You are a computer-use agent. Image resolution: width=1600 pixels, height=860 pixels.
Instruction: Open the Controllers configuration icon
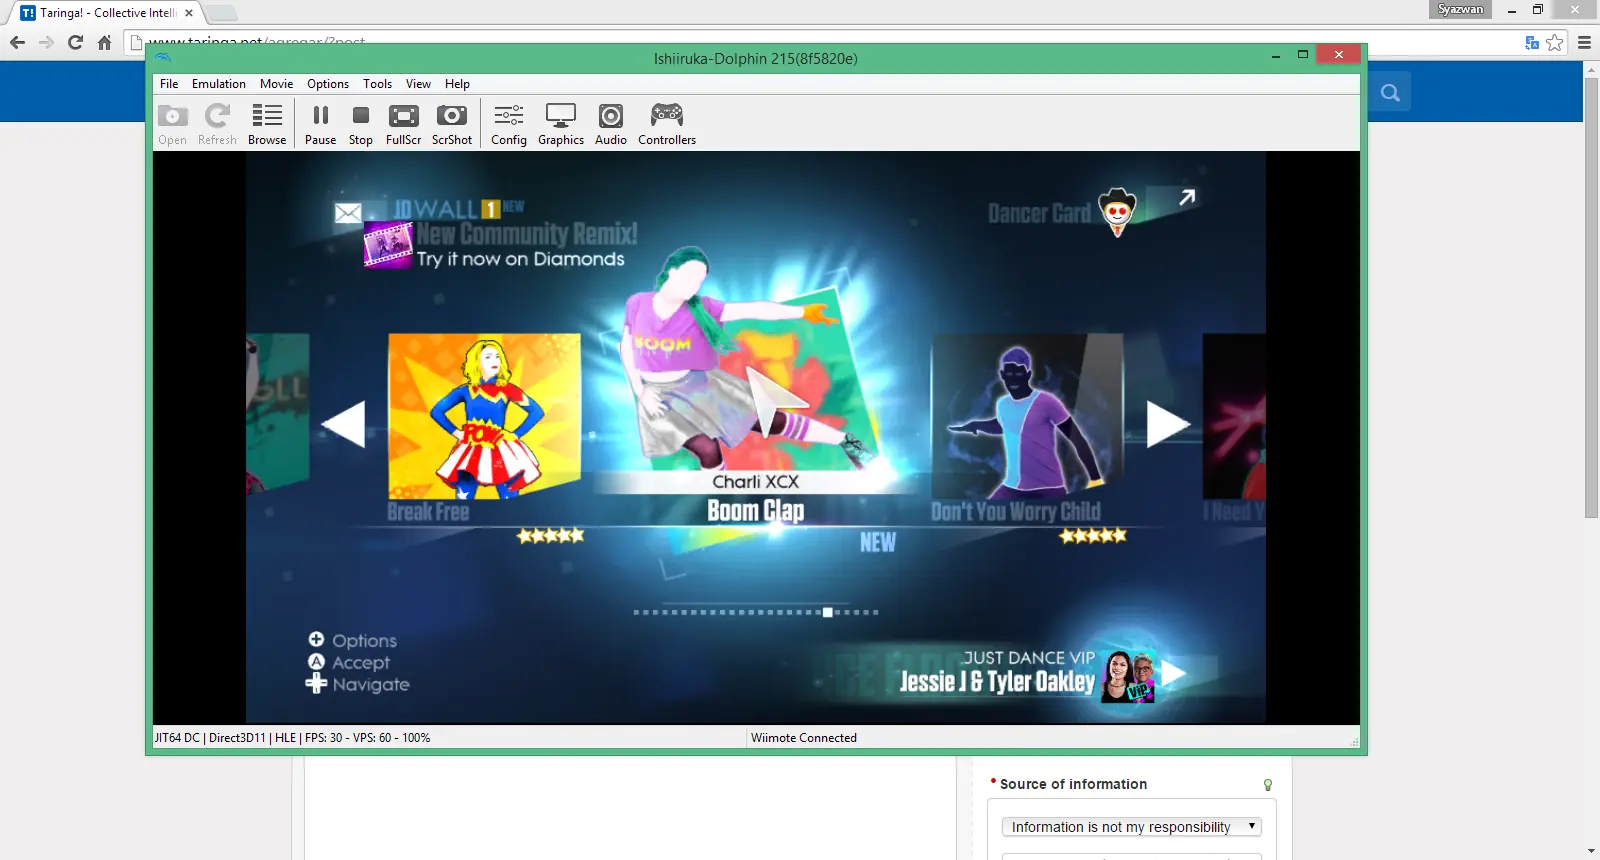click(667, 125)
